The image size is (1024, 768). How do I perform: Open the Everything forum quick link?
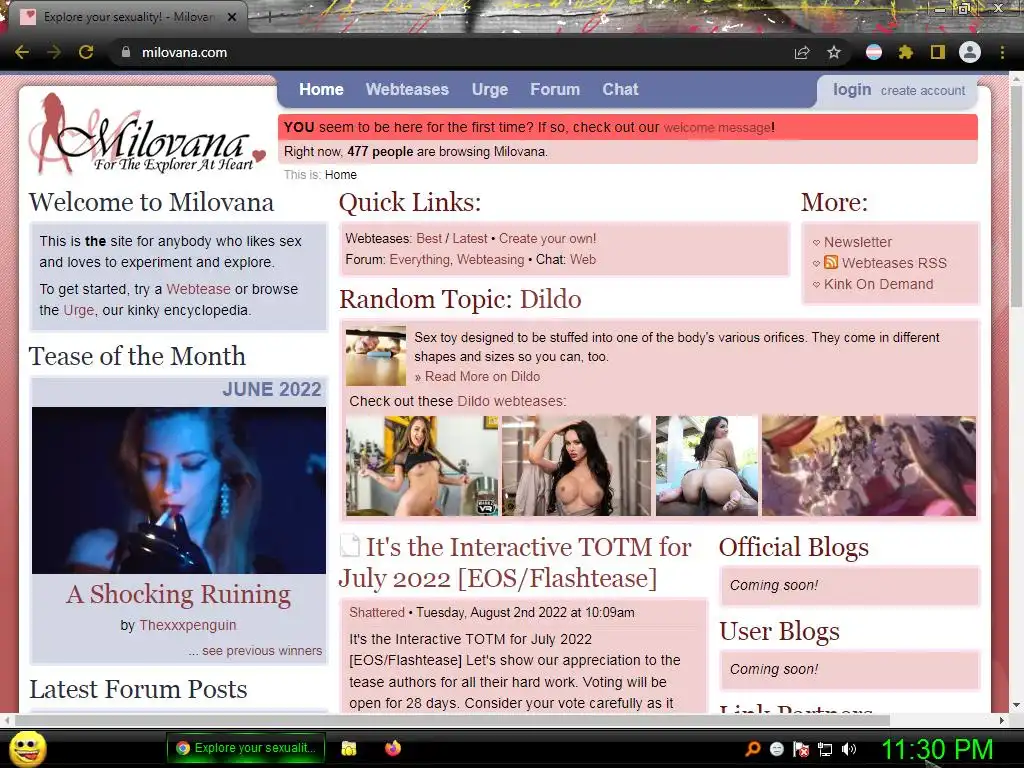click(420, 259)
